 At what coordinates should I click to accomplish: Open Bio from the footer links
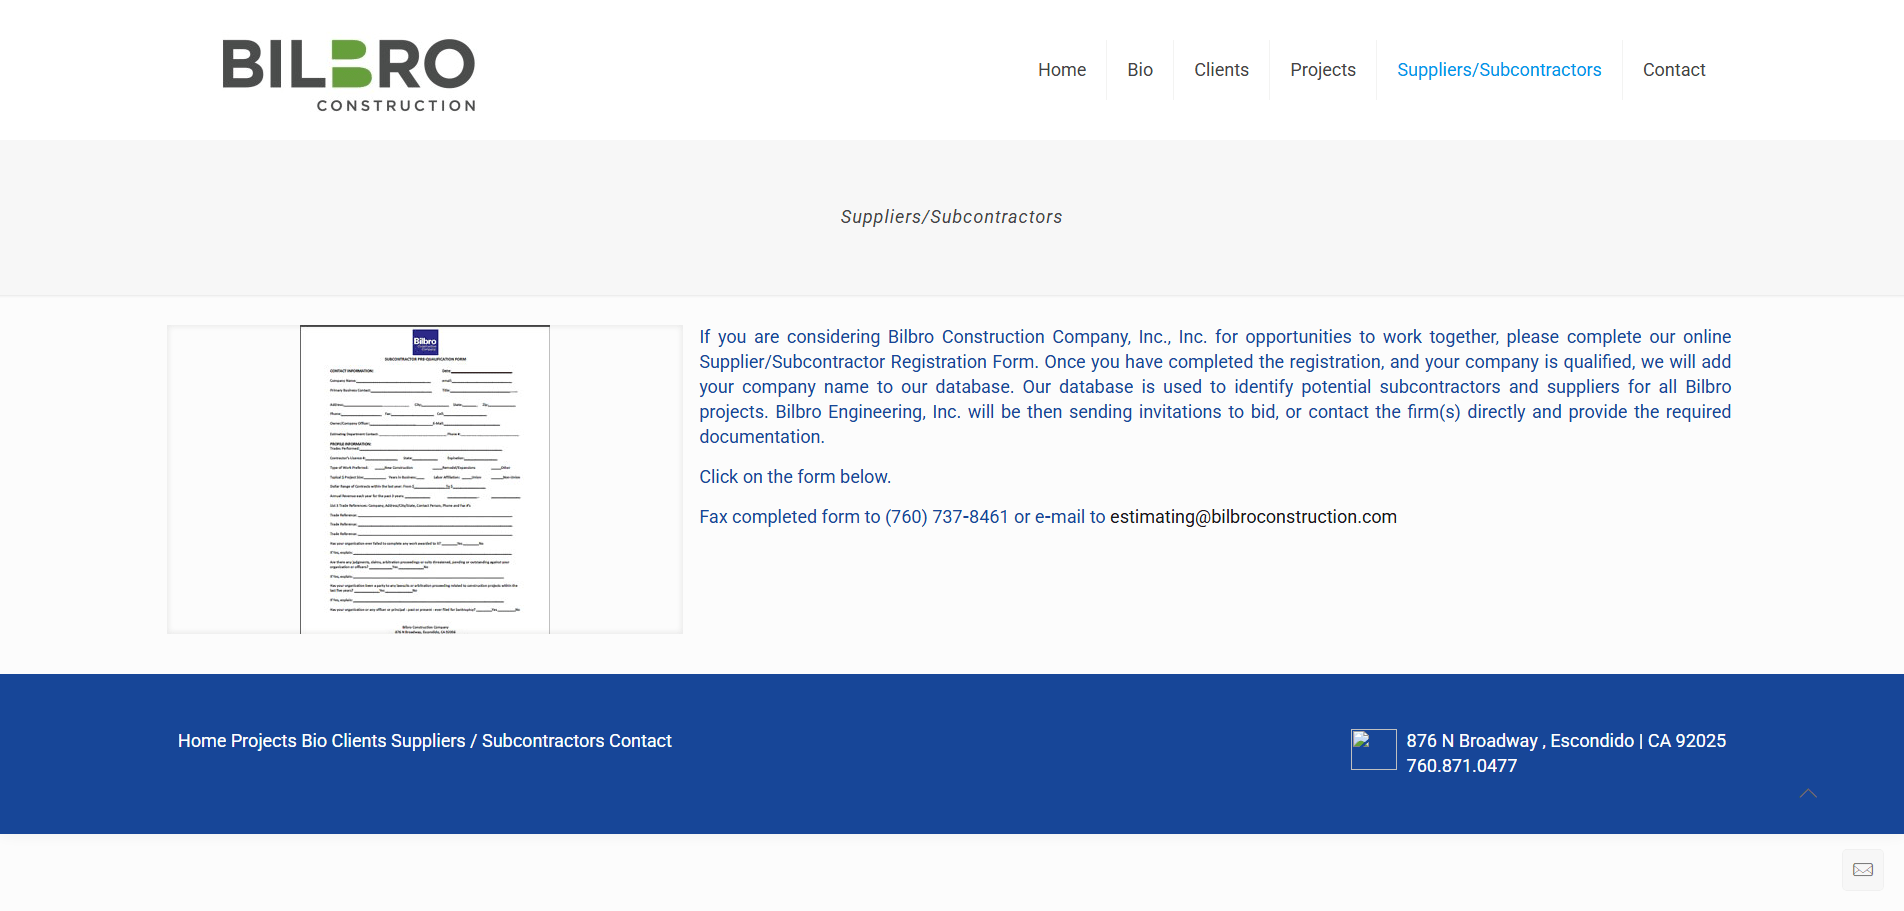coord(314,741)
